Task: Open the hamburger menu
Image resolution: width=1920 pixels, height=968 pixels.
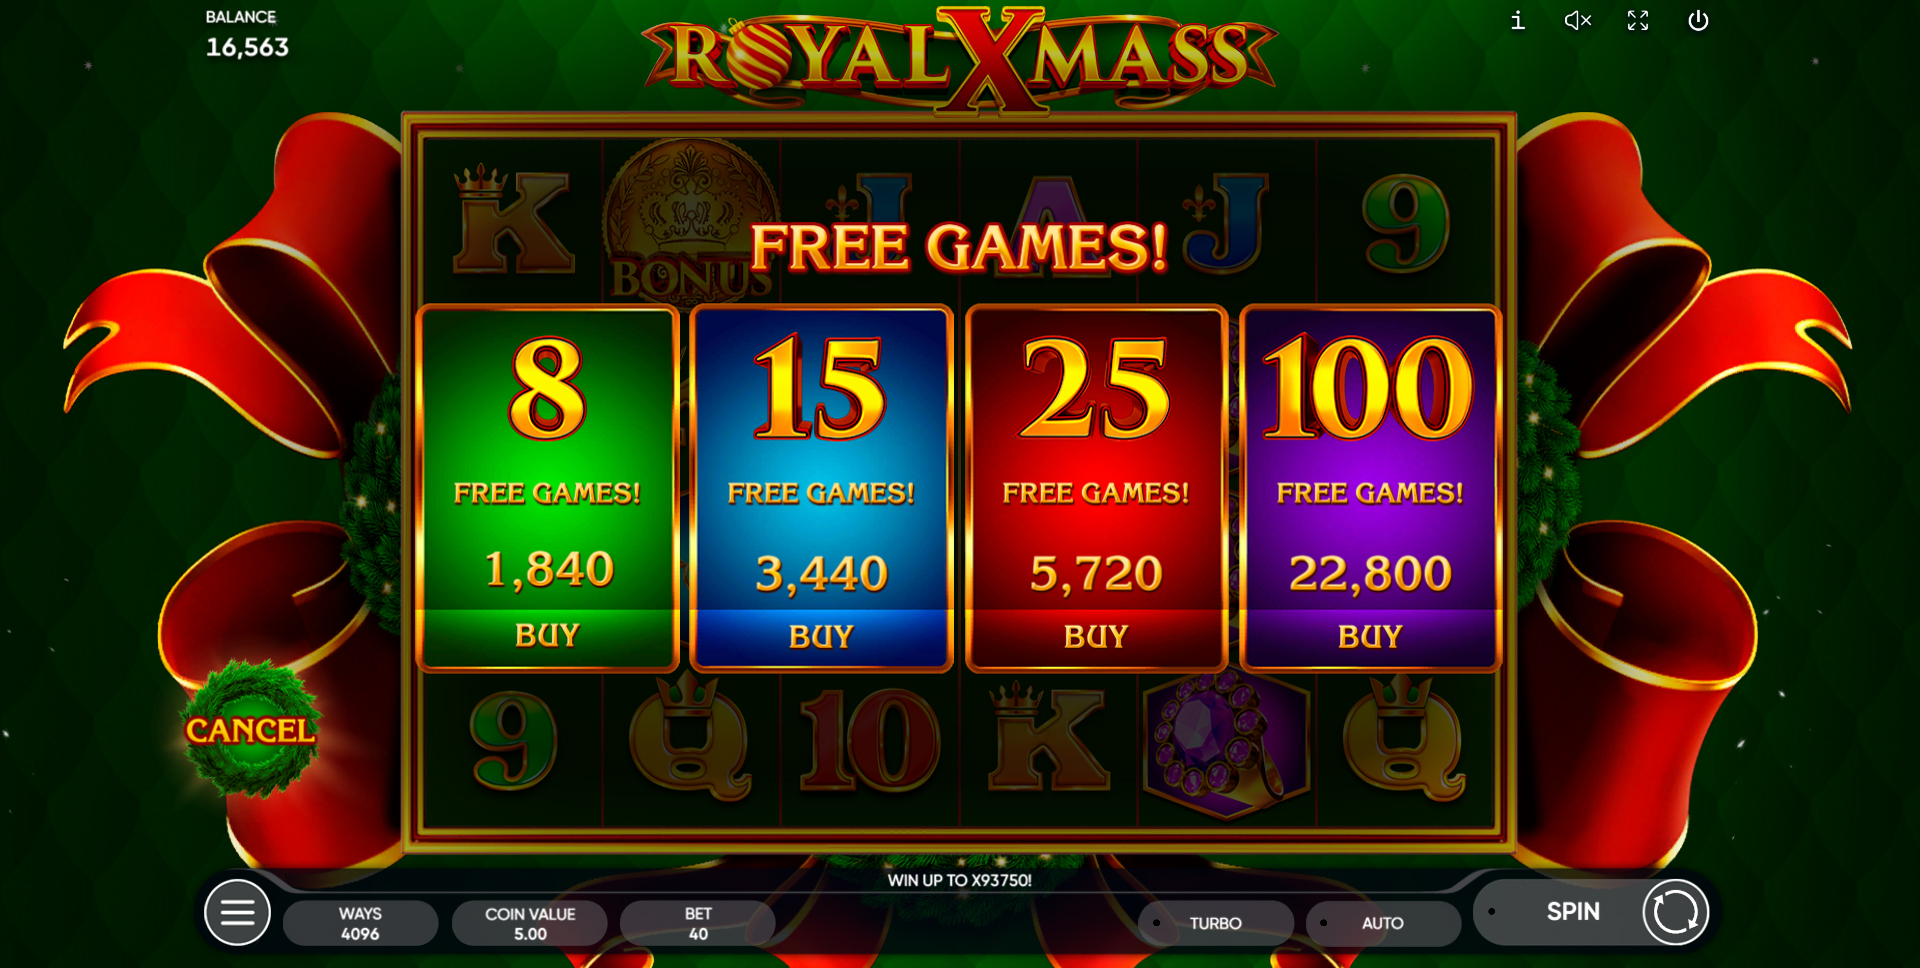Action: (x=237, y=912)
